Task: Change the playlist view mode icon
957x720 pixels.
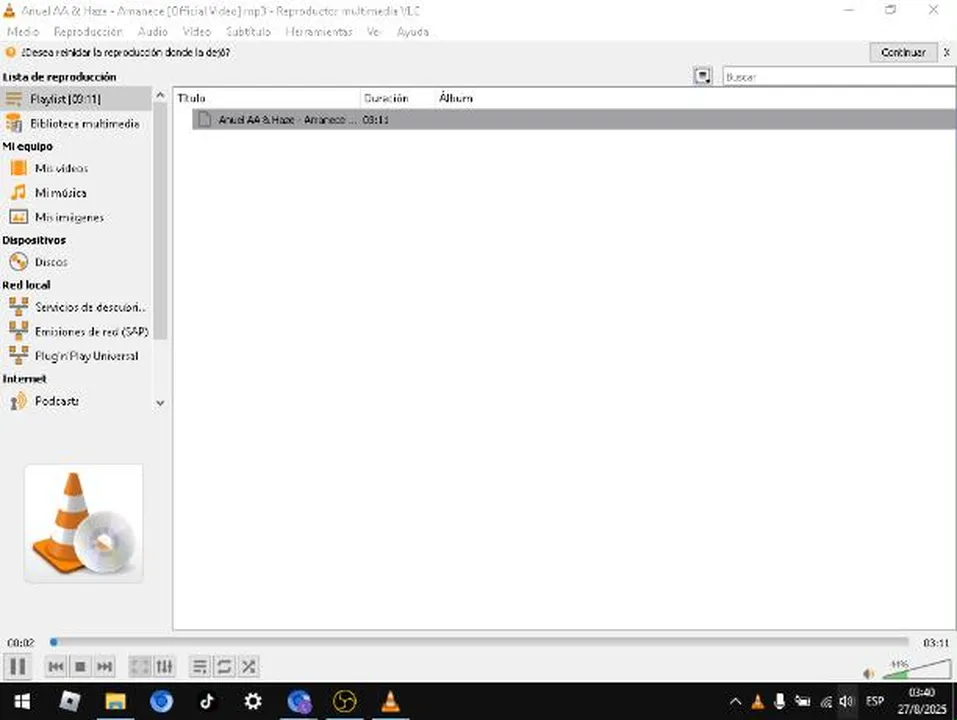Action: pyautogui.click(x=702, y=76)
